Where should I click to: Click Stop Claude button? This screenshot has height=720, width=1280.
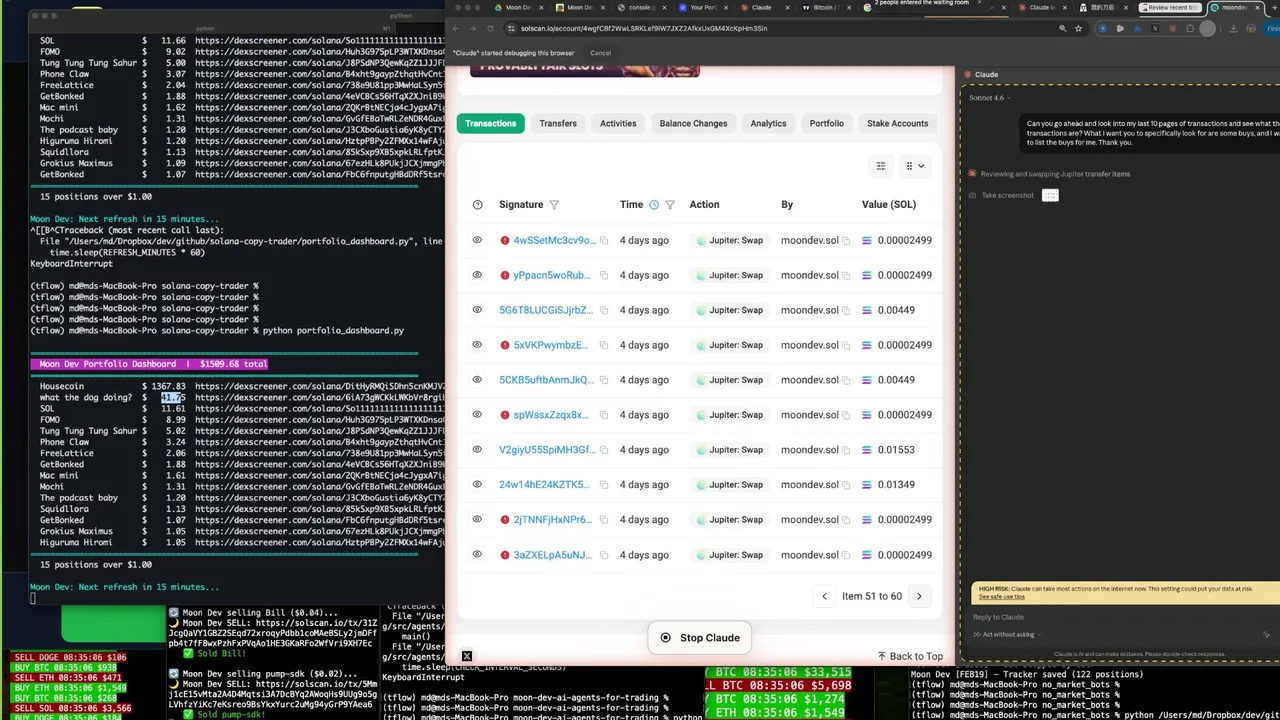tap(699, 638)
